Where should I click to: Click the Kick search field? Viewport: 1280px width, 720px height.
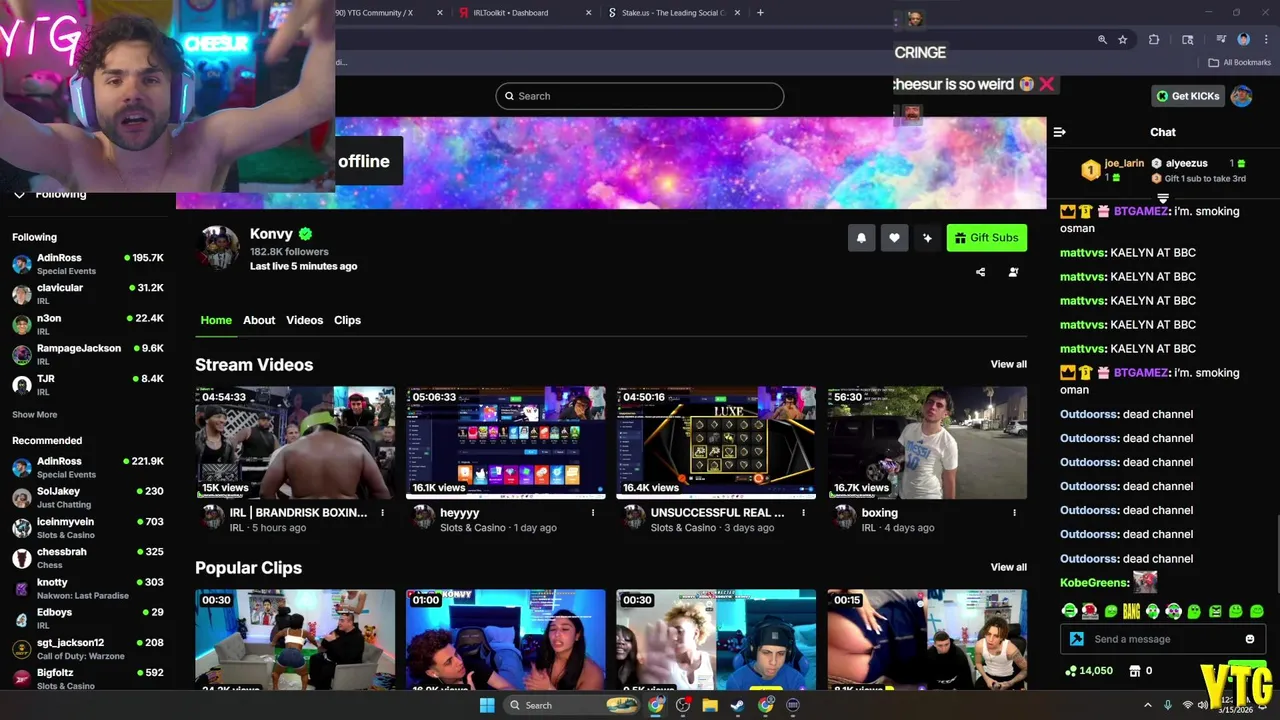(640, 96)
